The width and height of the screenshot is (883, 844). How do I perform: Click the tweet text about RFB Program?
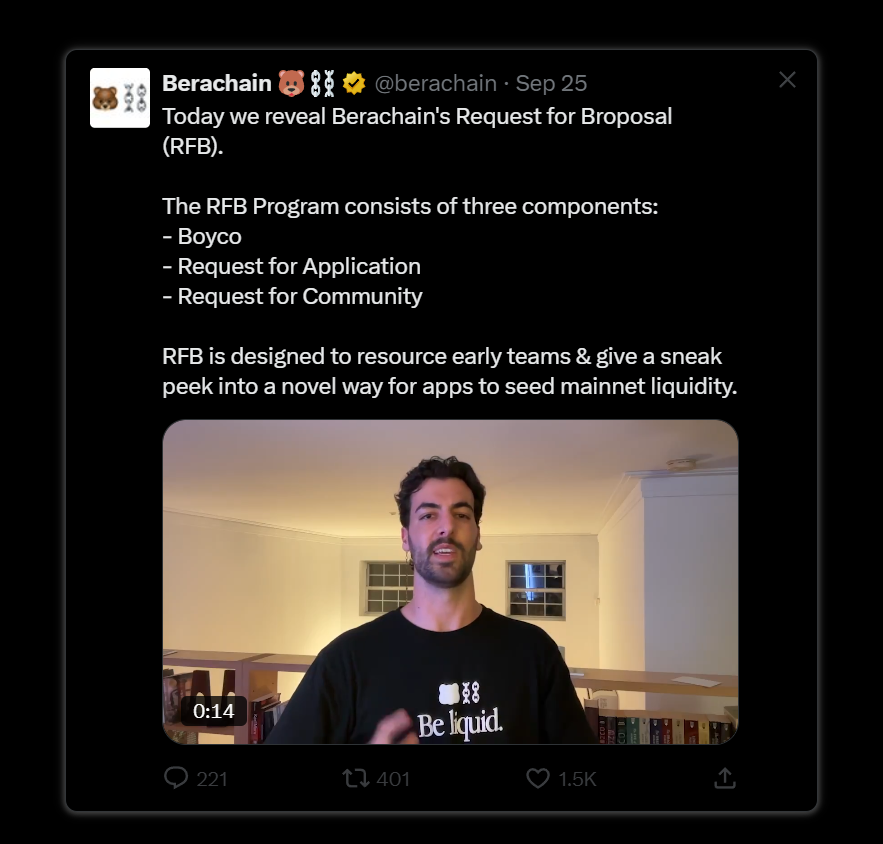(x=410, y=206)
